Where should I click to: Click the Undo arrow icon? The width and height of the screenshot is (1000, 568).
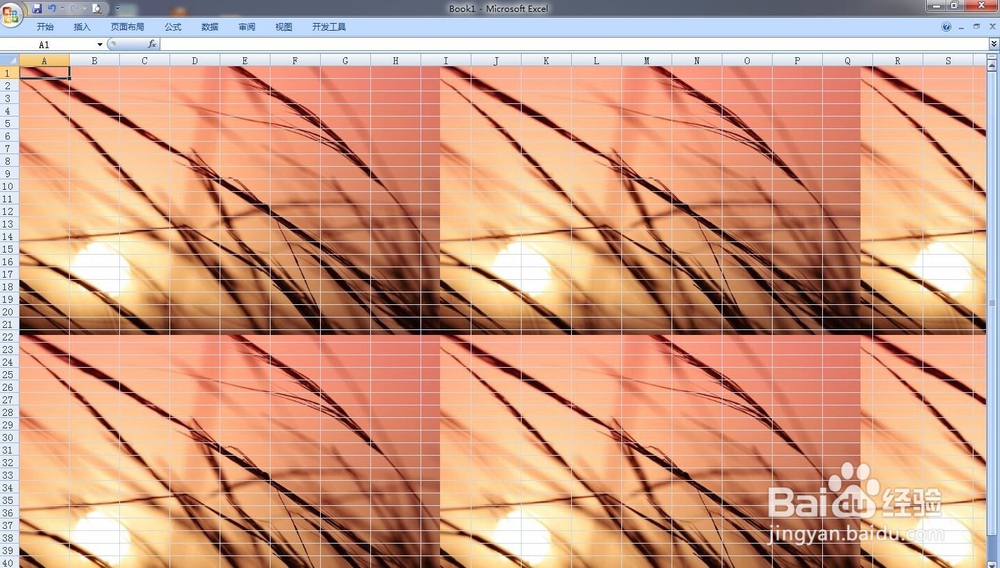pos(52,8)
